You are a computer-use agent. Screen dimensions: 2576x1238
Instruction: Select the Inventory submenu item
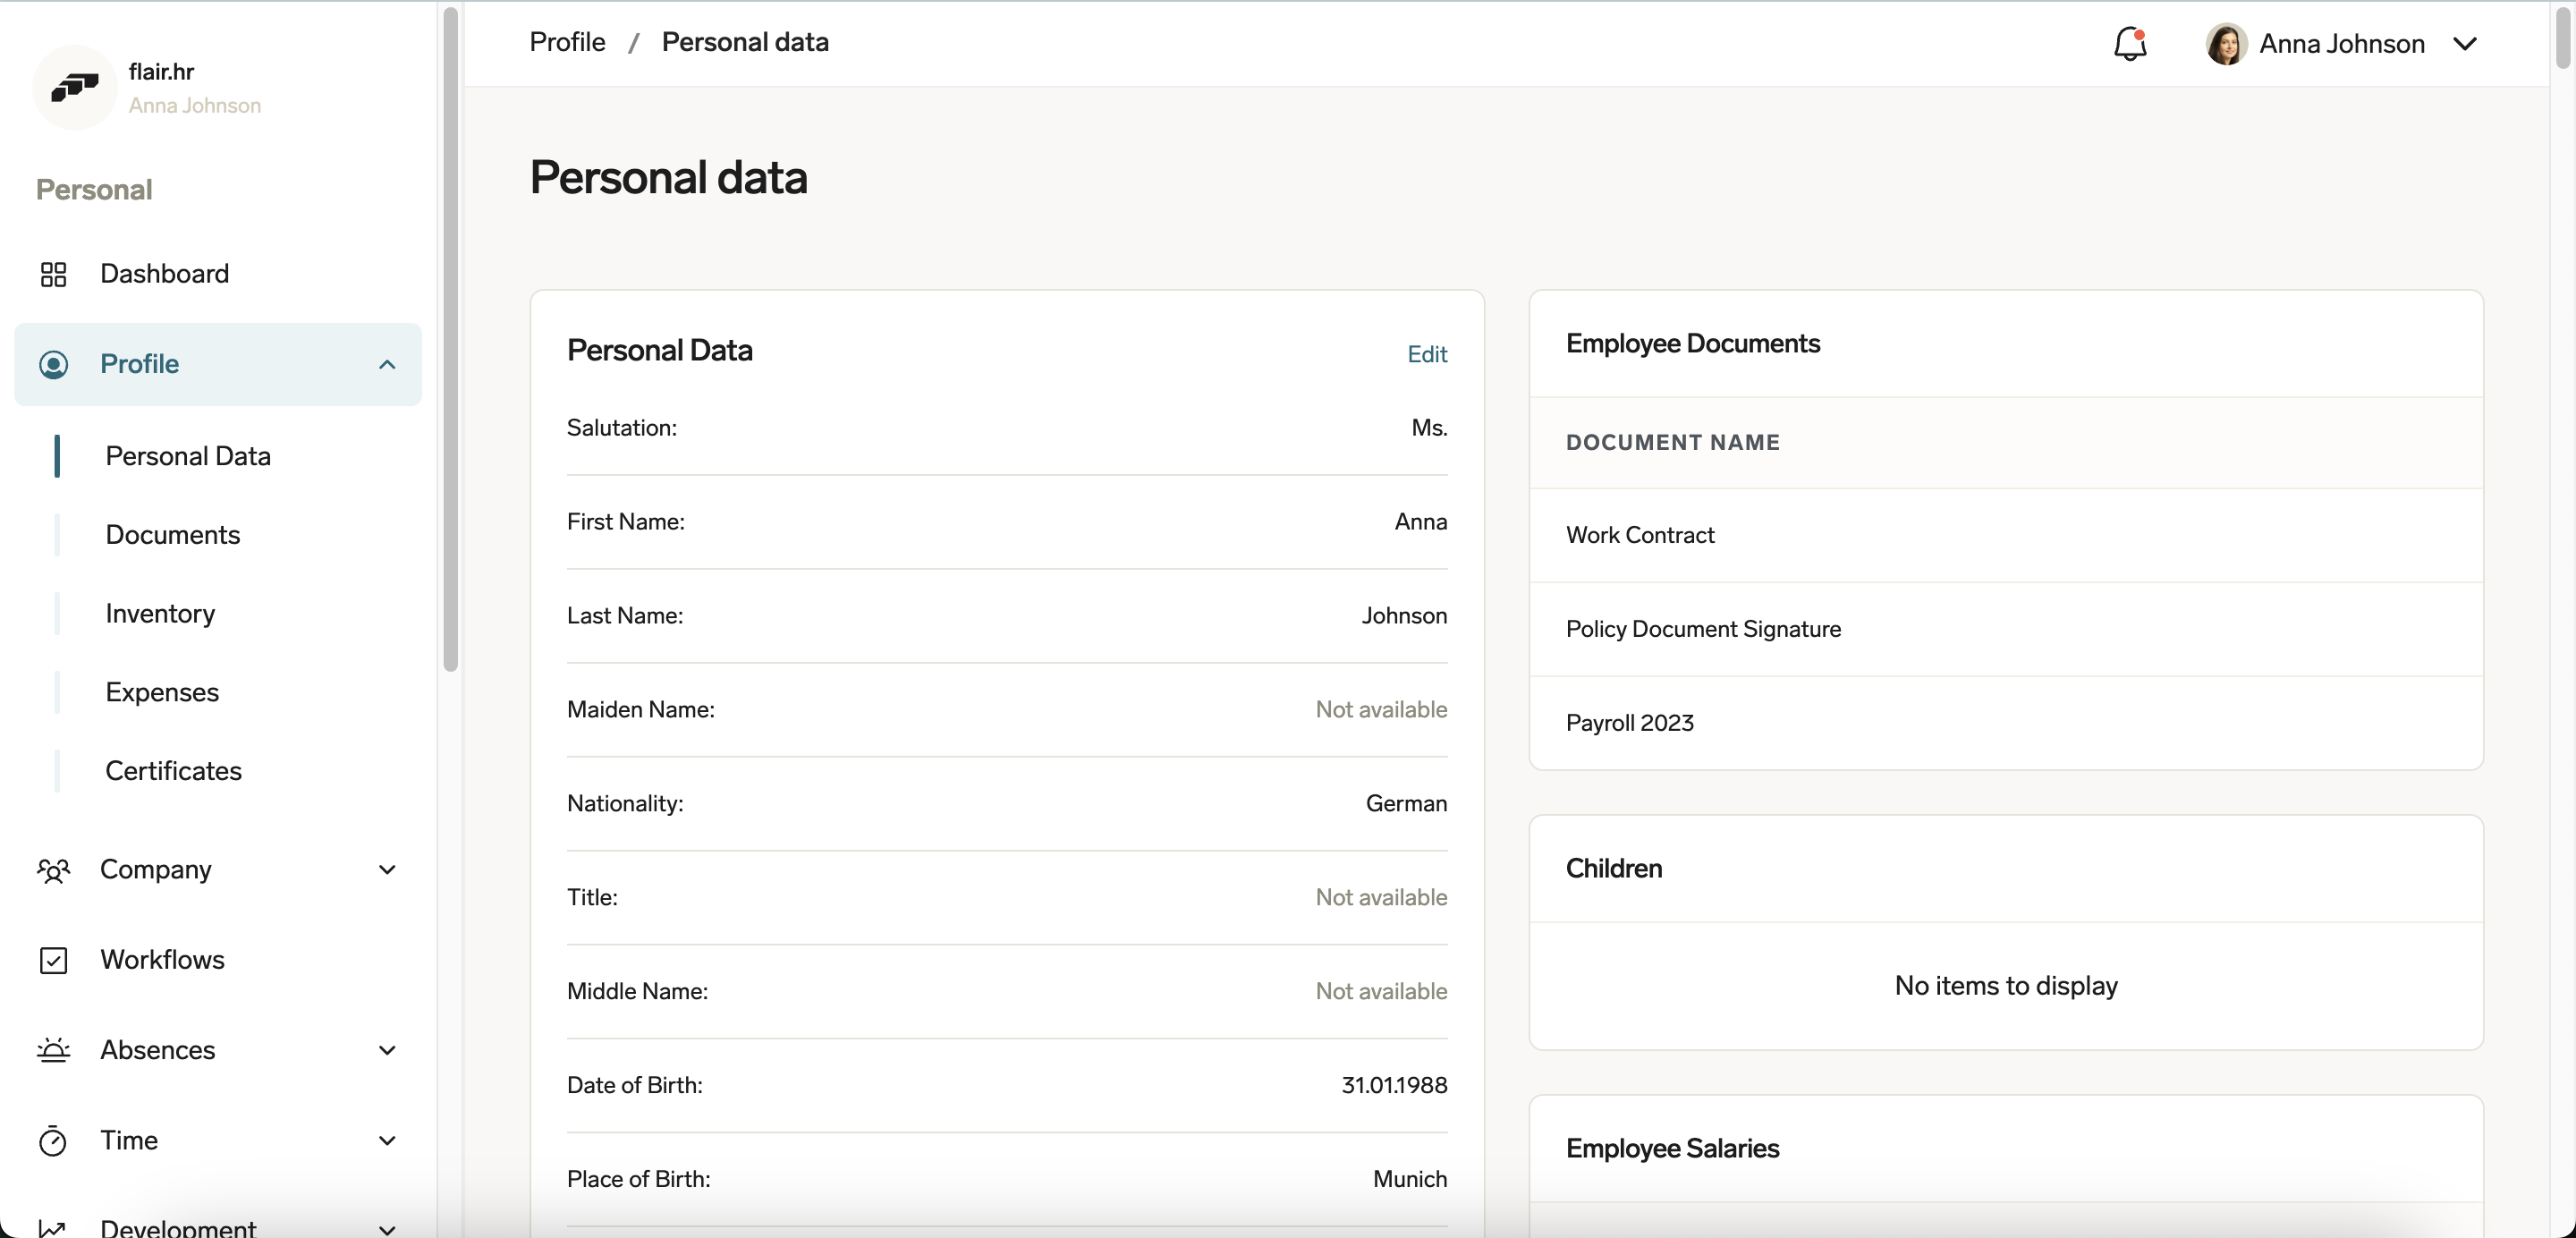[x=160, y=613]
